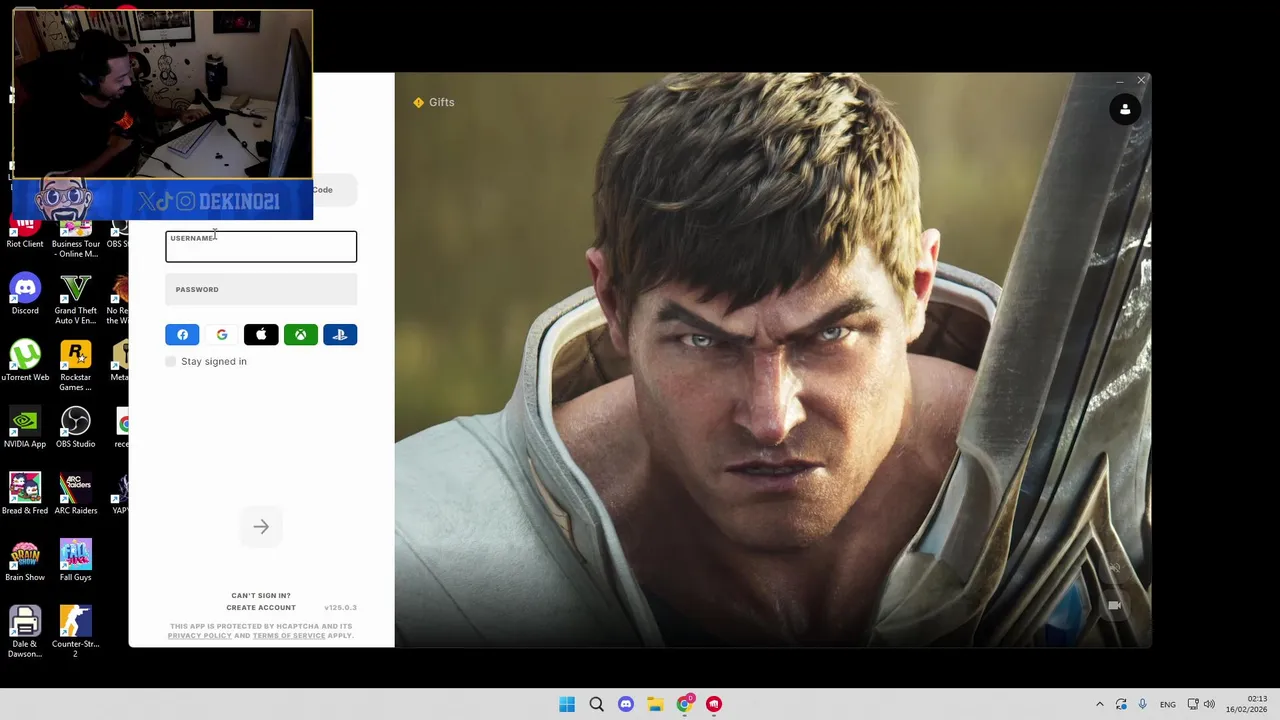Toggle background video camera icon
The image size is (1280, 720).
(x=1114, y=605)
